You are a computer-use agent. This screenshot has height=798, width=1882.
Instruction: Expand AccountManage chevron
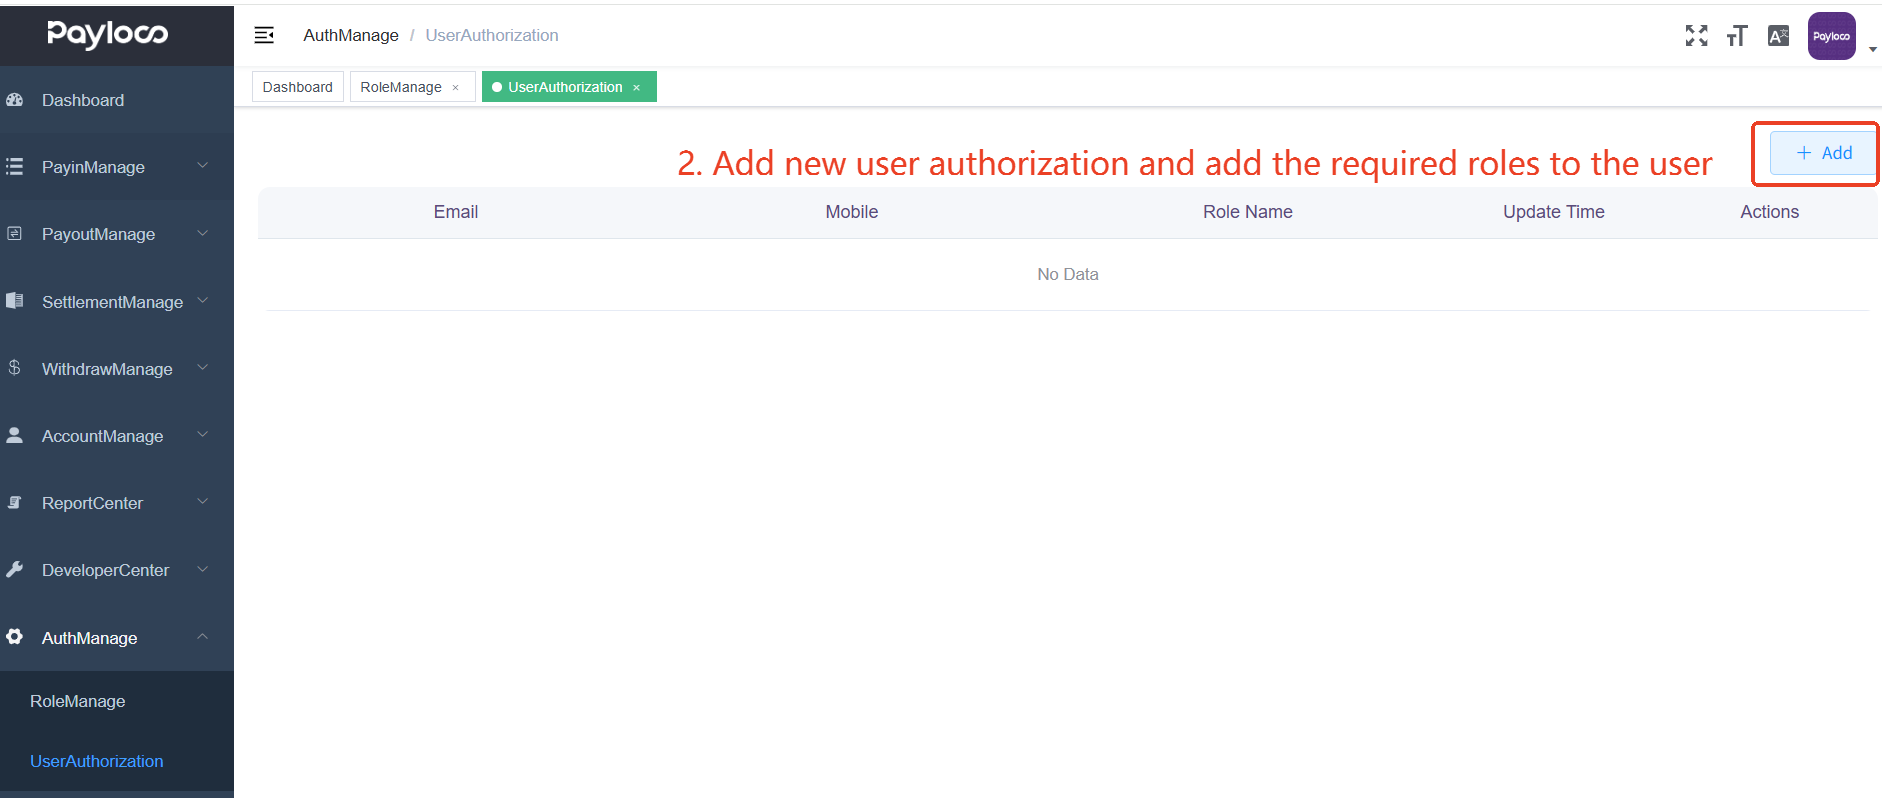tap(203, 434)
